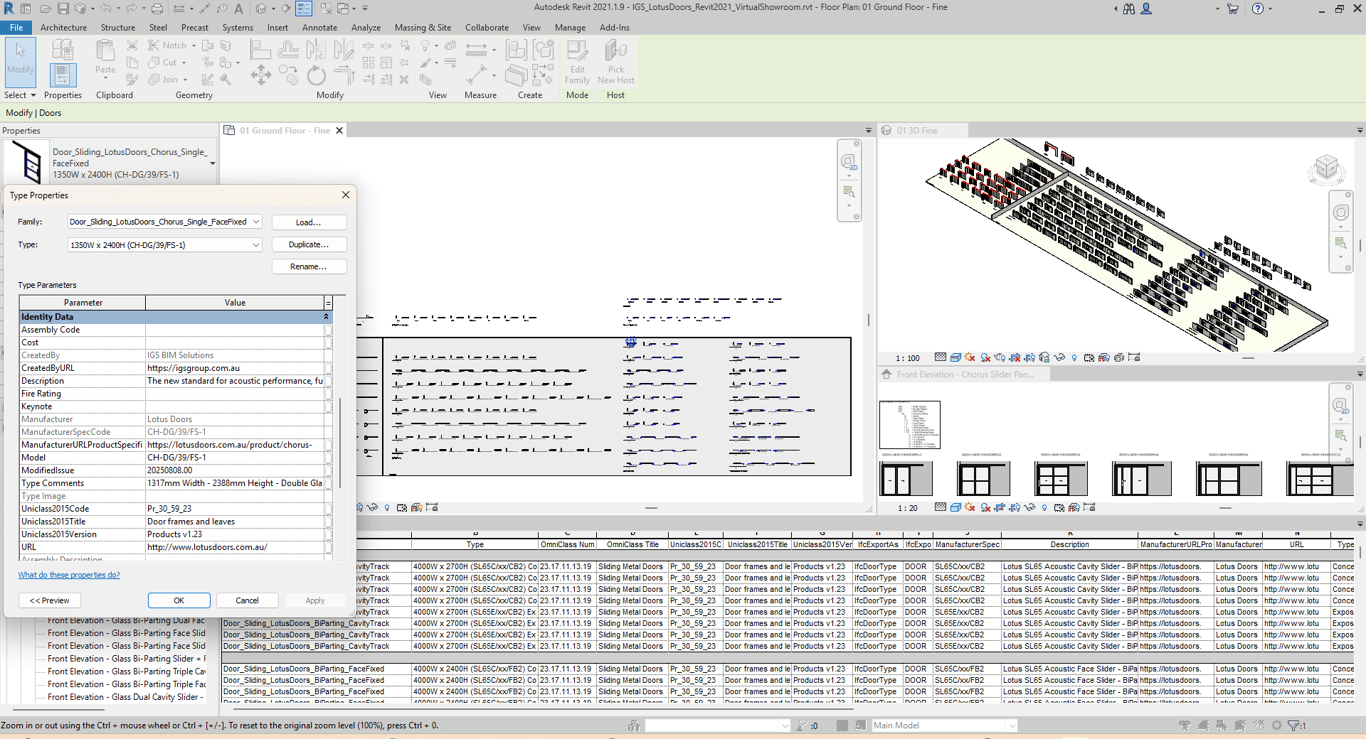The width and height of the screenshot is (1366, 739).
Task: Open the Type dropdown showing 1350W x 2400H
Action: (x=256, y=245)
